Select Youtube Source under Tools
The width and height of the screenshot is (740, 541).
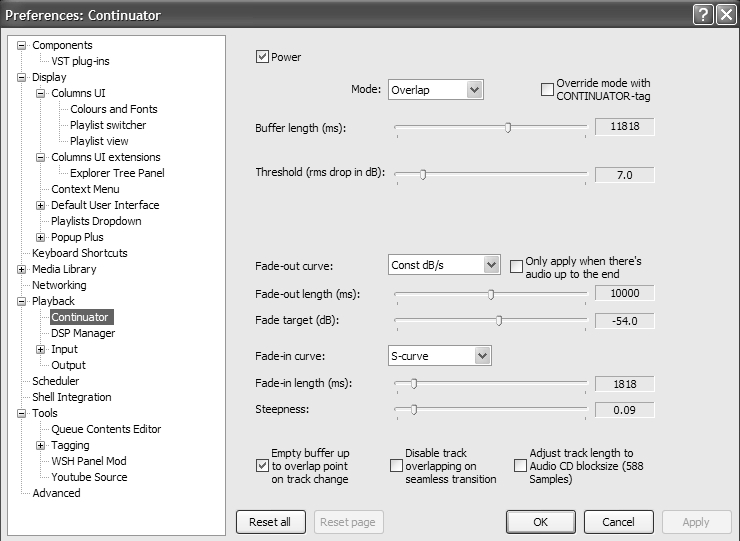coord(89,477)
